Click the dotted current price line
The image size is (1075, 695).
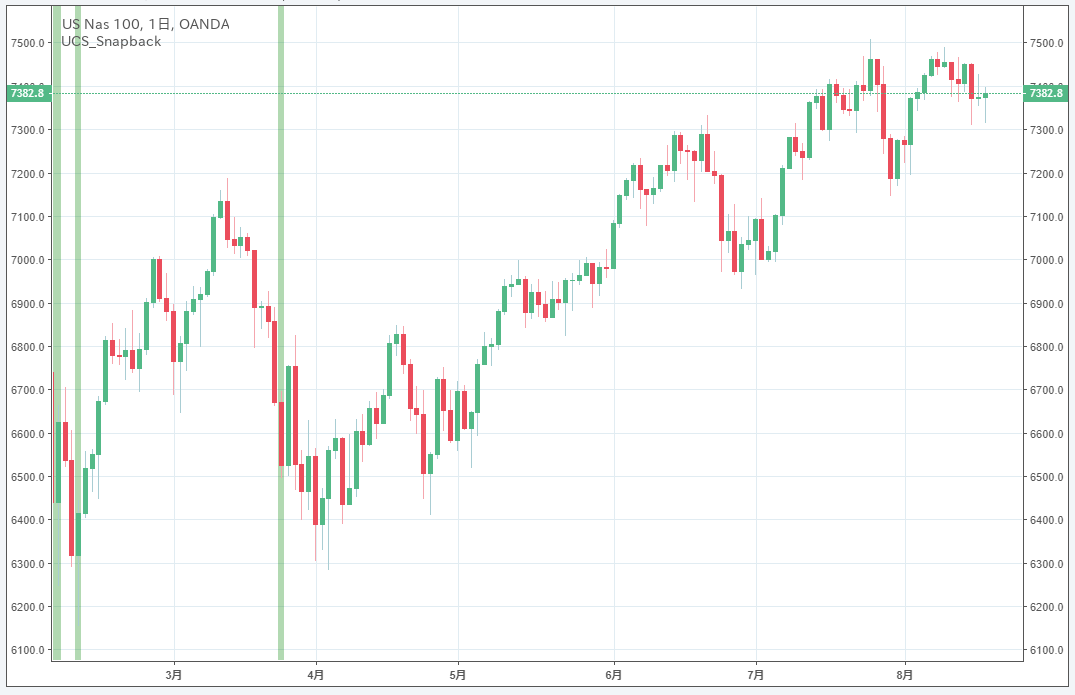[500, 93]
